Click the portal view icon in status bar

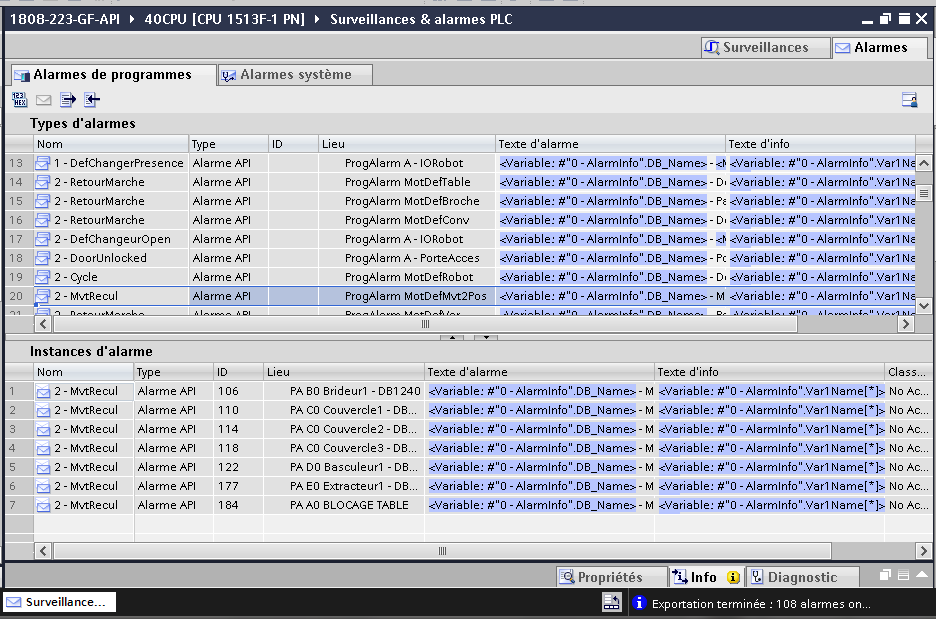pyautogui.click(x=611, y=602)
